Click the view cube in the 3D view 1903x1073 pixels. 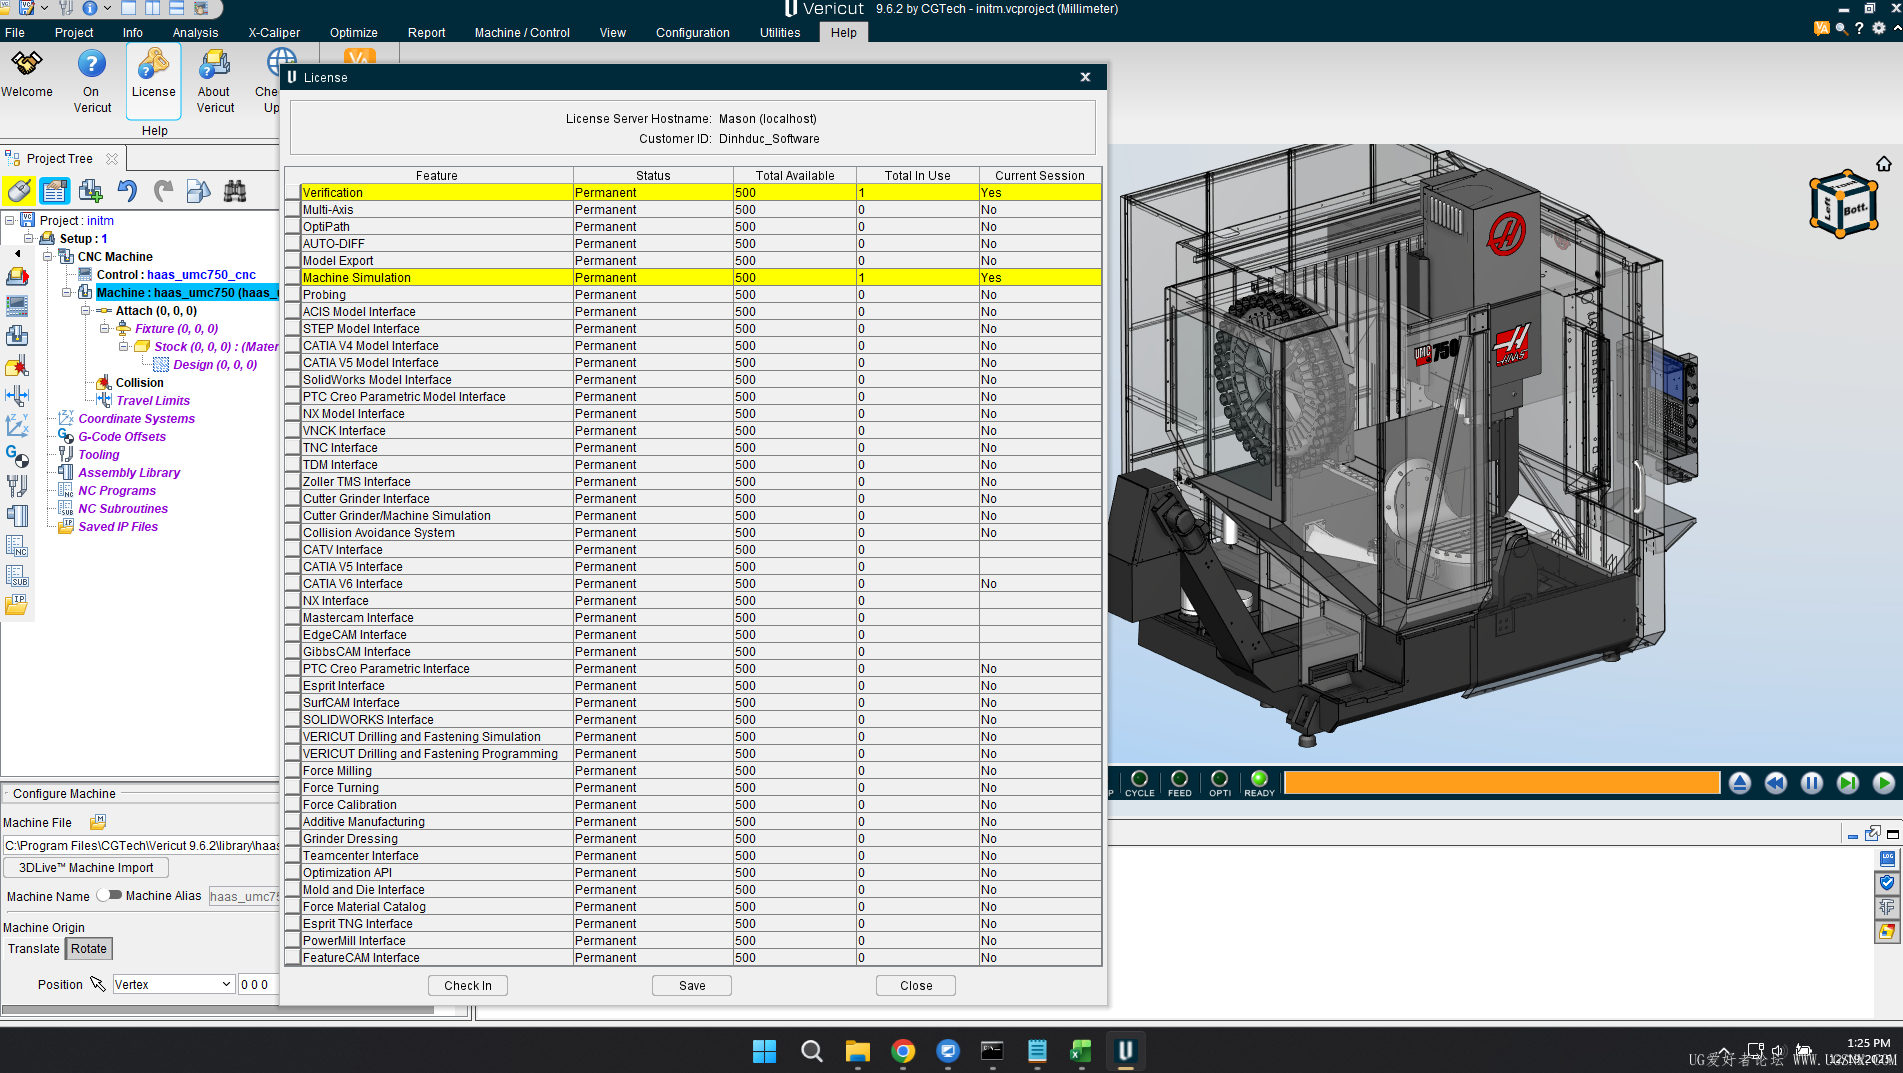pyautogui.click(x=1843, y=204)
